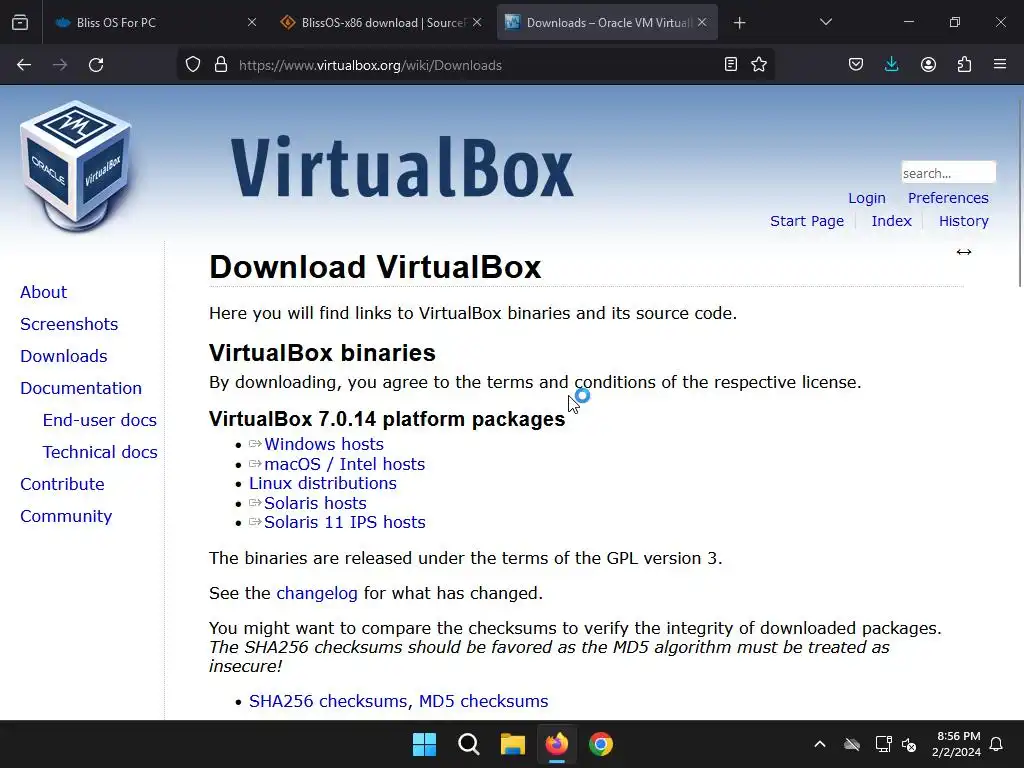The image size is (1024, 768).
Task: Select the Downloads – Oracle VM VirtualBox tab
Action: (x=607, y=23)
